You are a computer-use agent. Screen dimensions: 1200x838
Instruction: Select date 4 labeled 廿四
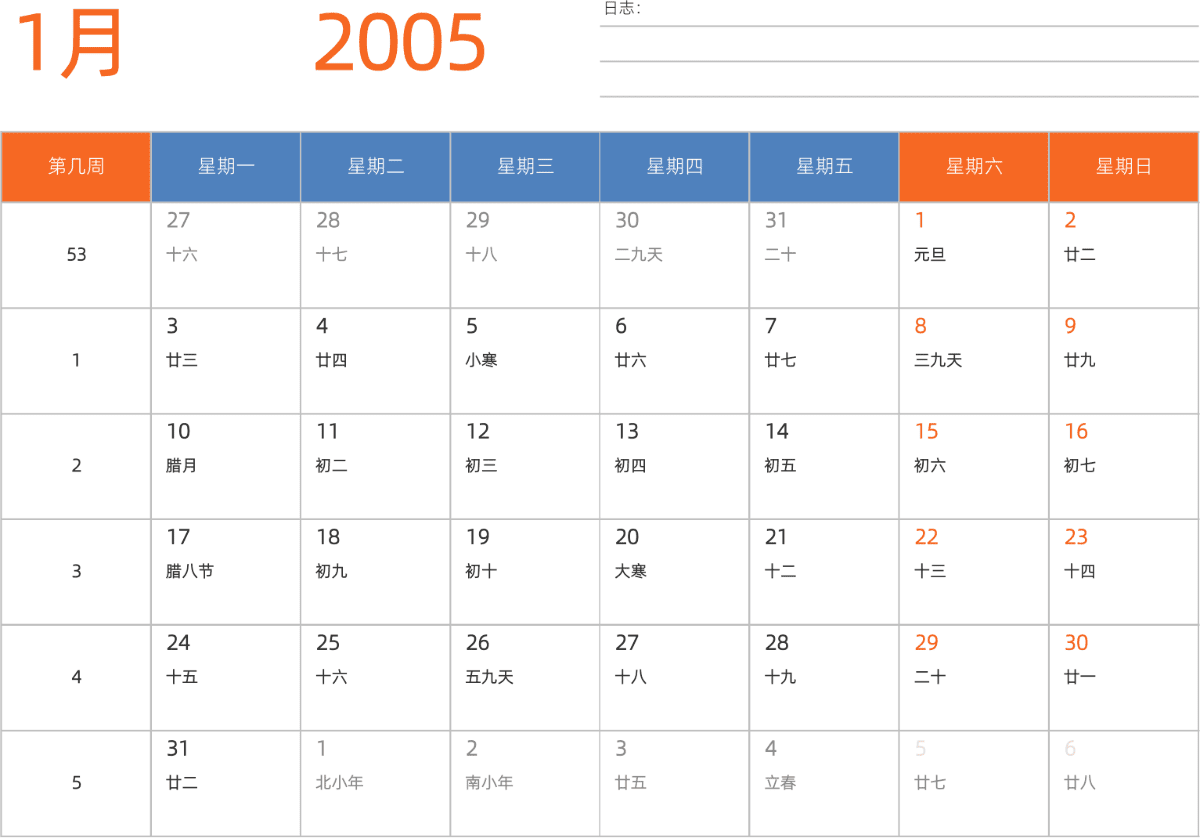pyautogui.click(x=376, y=361)
